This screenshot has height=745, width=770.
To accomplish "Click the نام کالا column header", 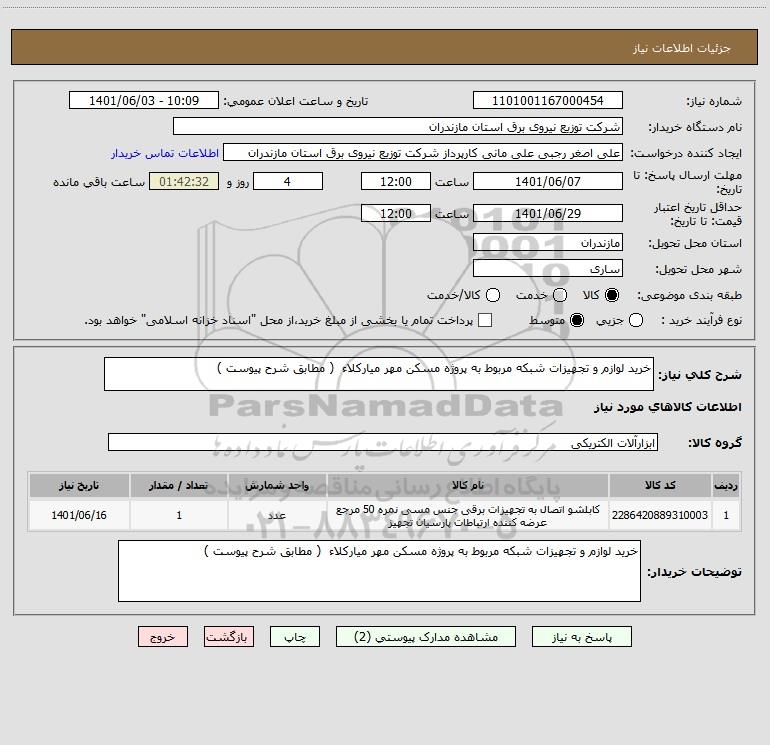I will [x=468, y=485].
